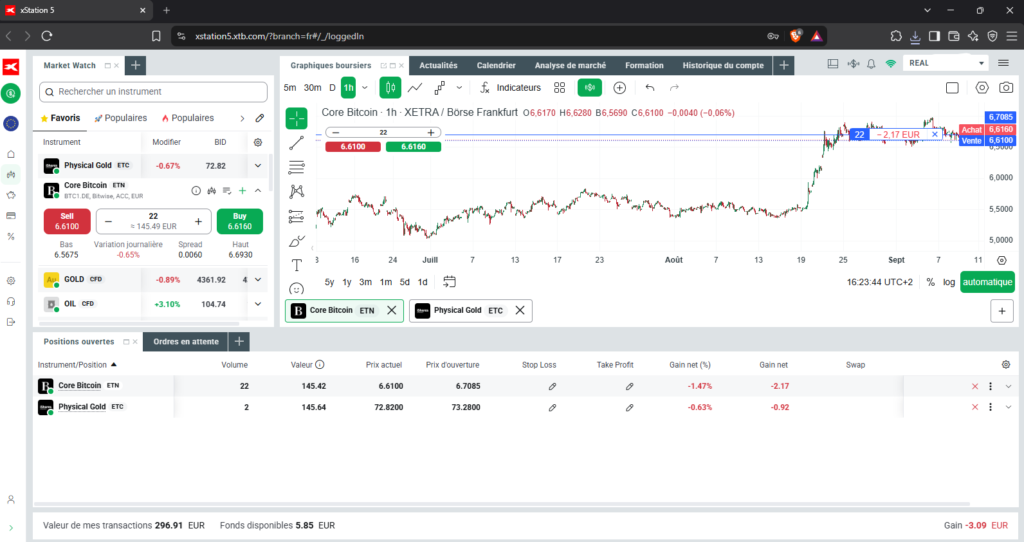1024x542 pixels.
Task: Open Home in left sidebar
Action: (10, 154)
